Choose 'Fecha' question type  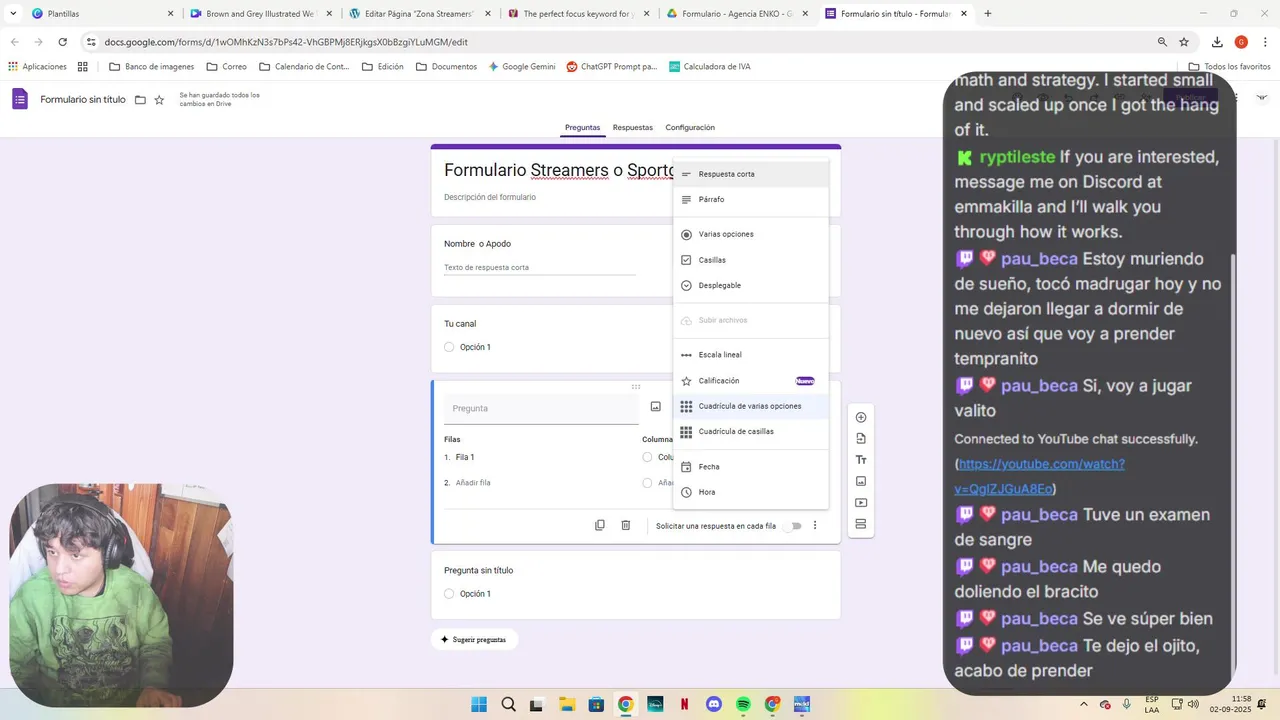point(751,467)
